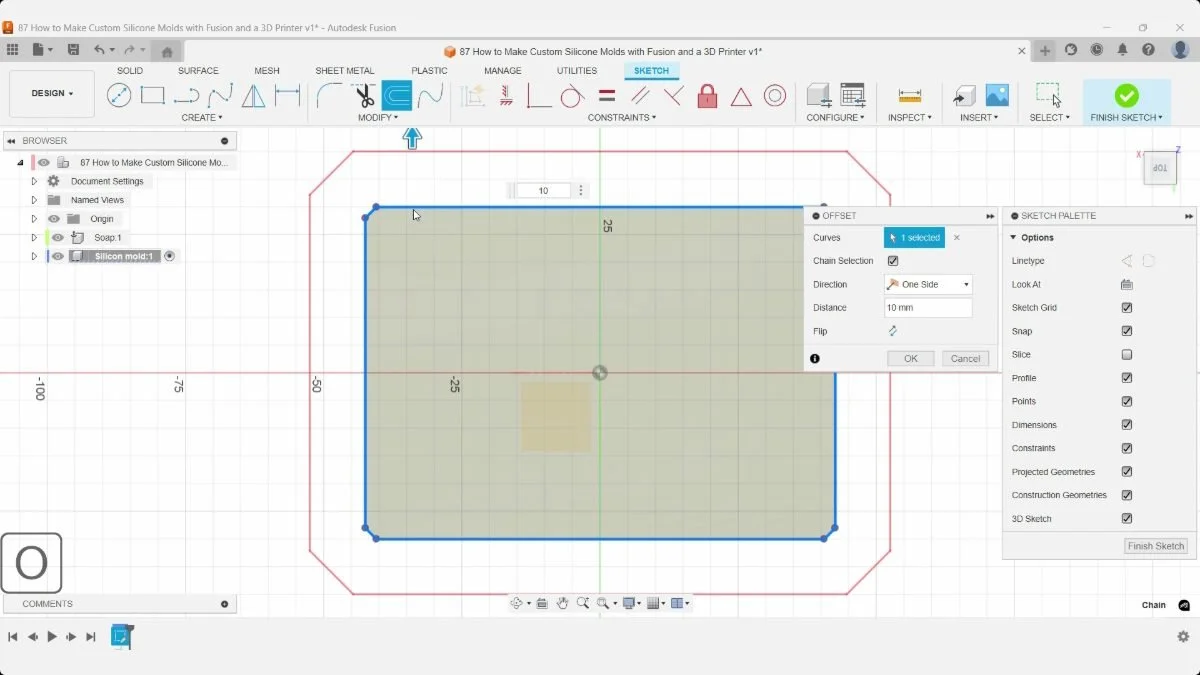Toggle the Dimensions checkbox
The height and width of the screenshot is (675, 1200).
click(1127, 425)
